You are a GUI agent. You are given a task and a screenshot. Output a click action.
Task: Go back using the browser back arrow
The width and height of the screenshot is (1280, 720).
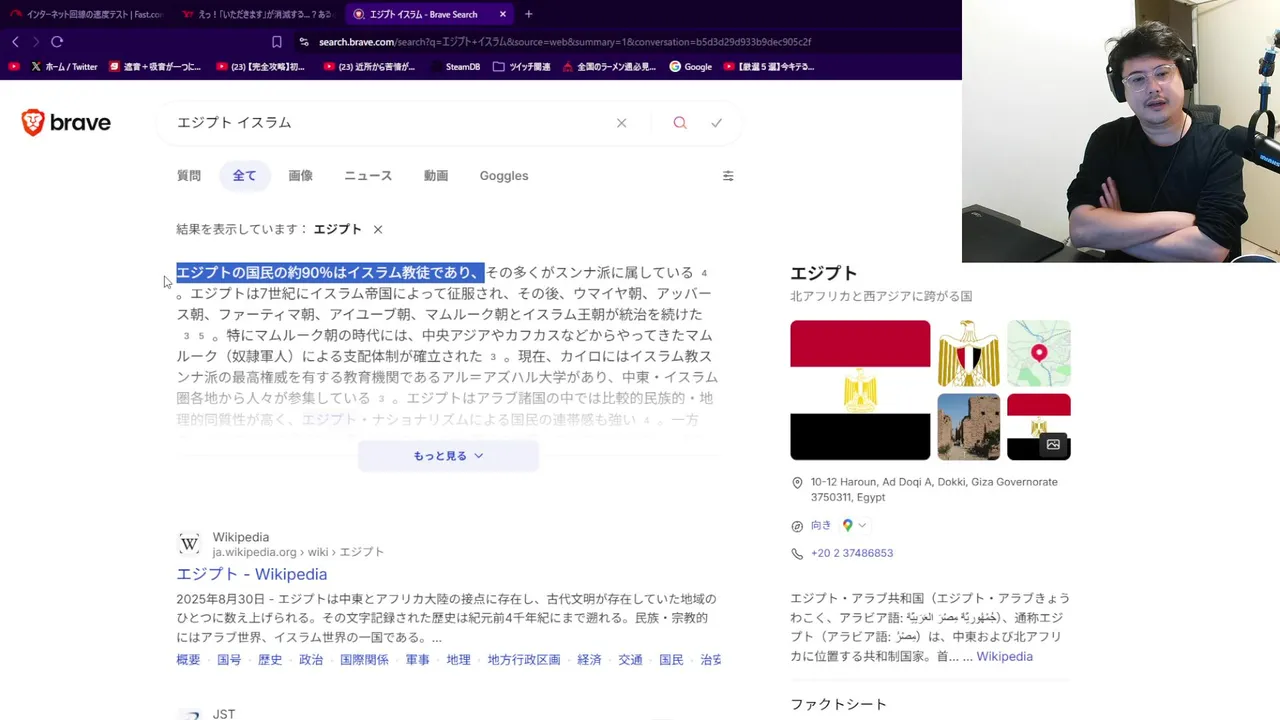pyautogui.click(x=15, y=42)
